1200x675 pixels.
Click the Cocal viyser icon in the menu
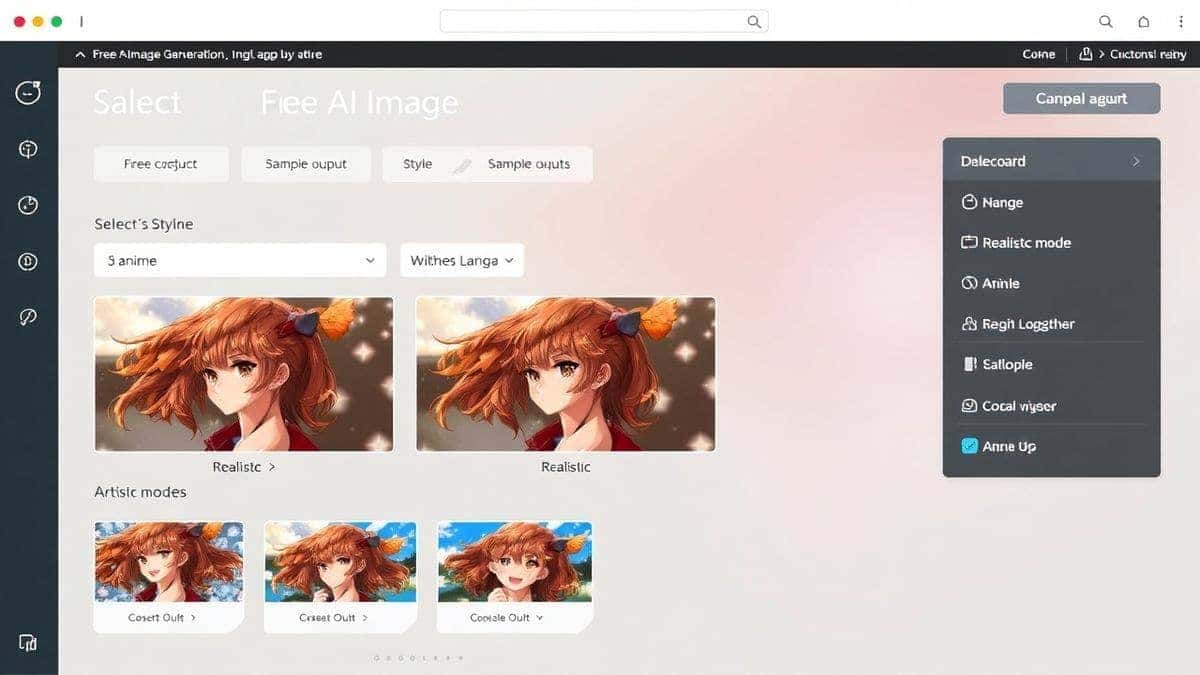click(968, 406)
